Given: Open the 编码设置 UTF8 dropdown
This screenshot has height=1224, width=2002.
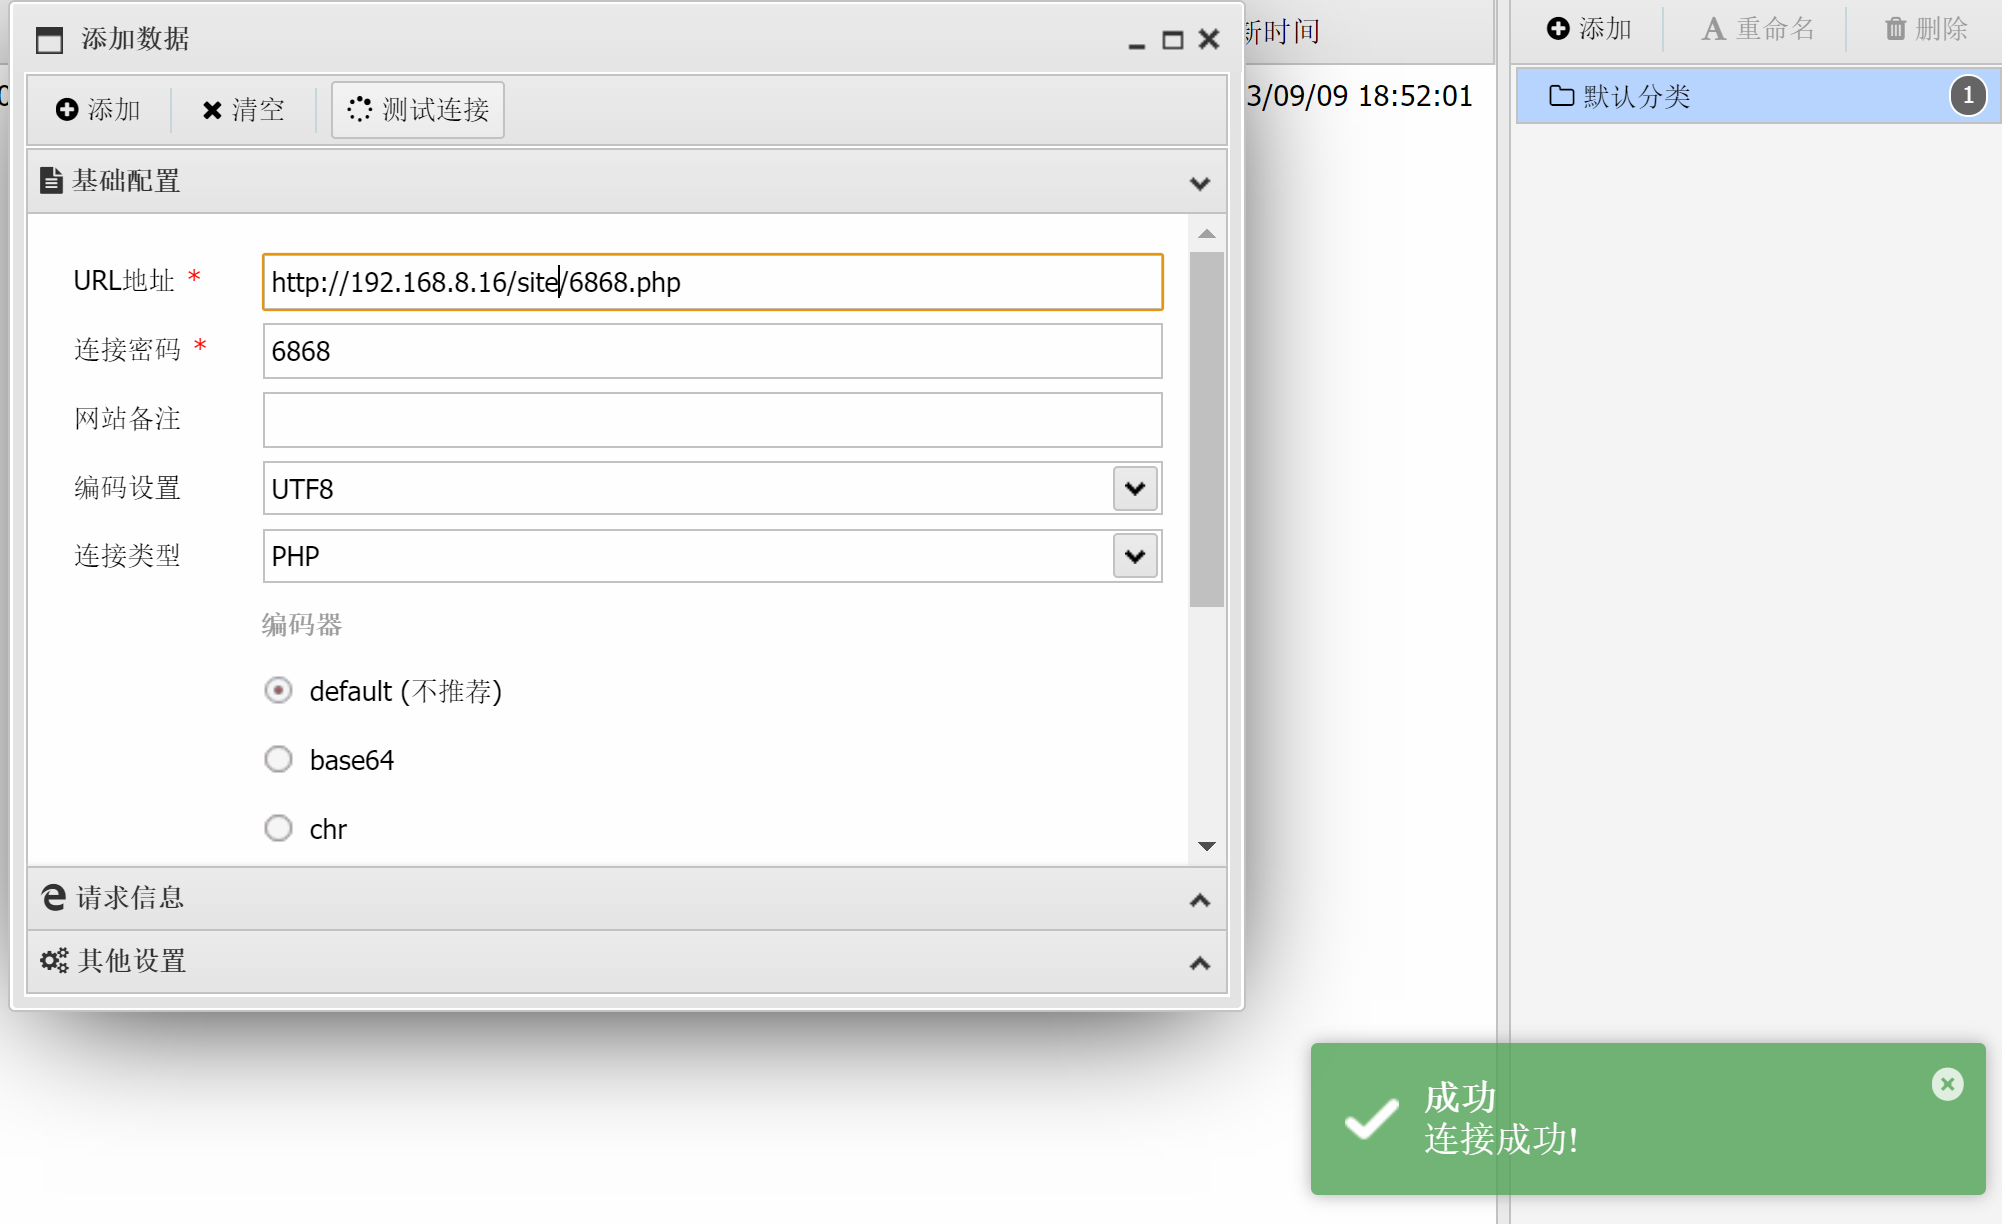Looking at the screenshot, I should pyautogui.click(x=1135, y=488).
